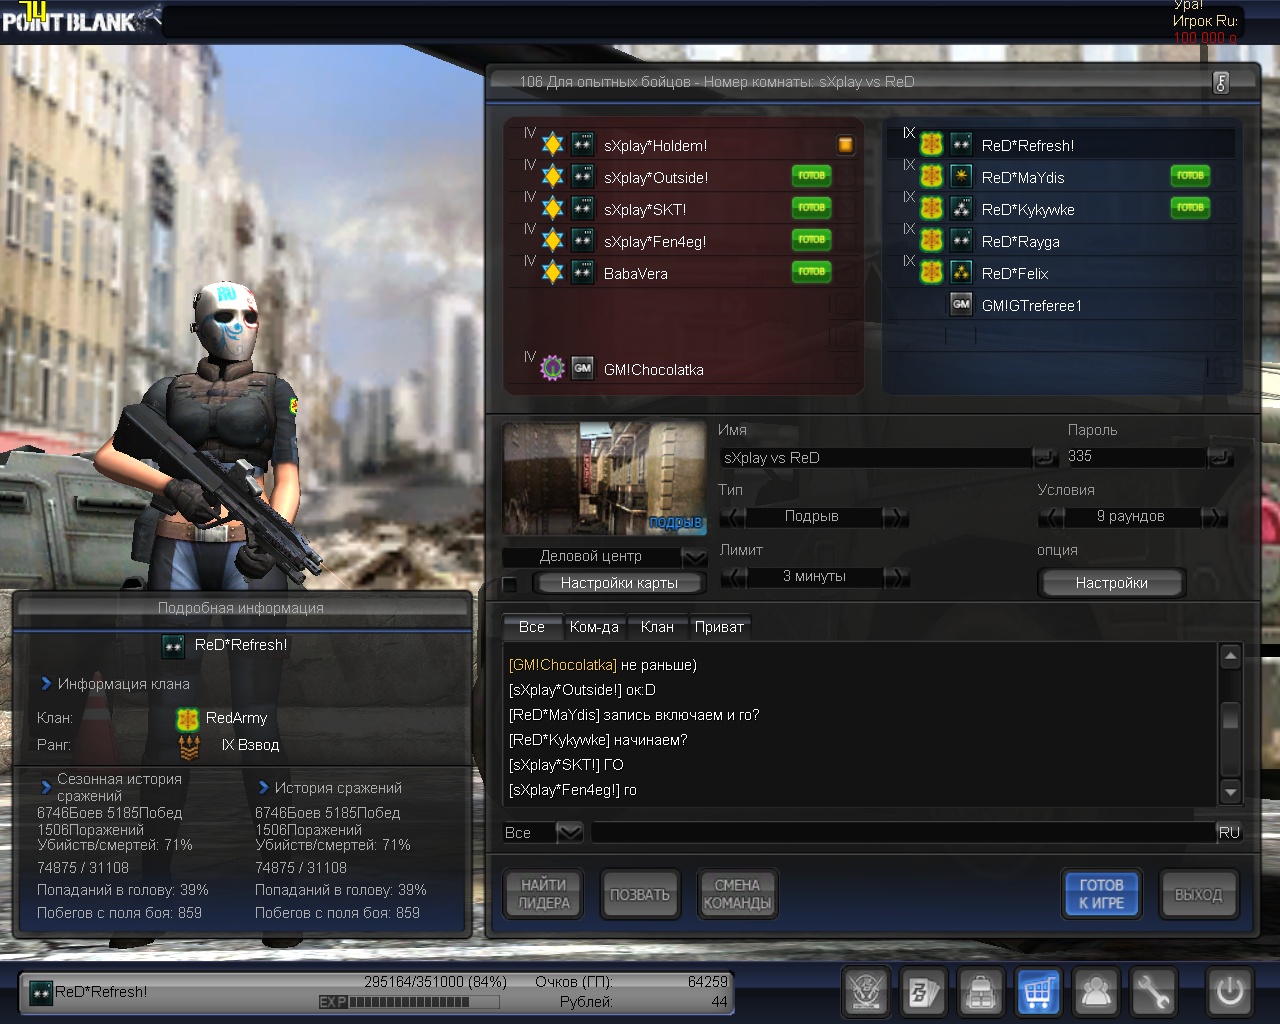
Task: Switch to the Все chat tab
Action: pyautogui.click(x=531, y=627)
